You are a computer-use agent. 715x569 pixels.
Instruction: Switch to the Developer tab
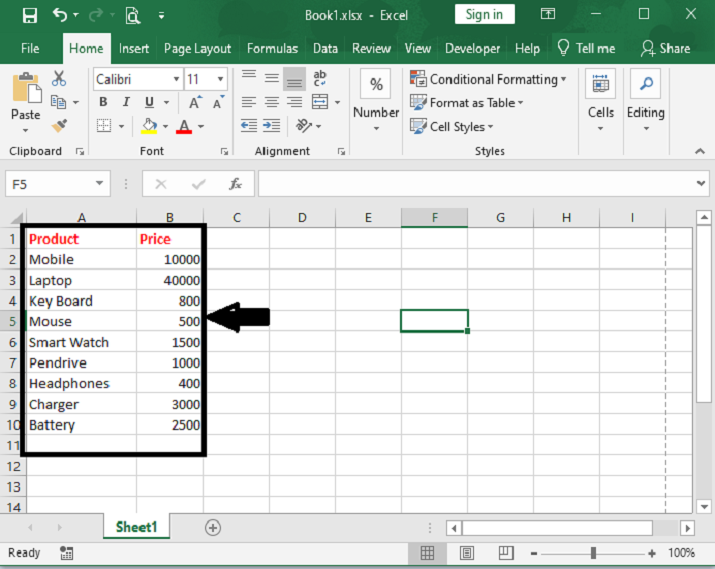click(472, 48)
